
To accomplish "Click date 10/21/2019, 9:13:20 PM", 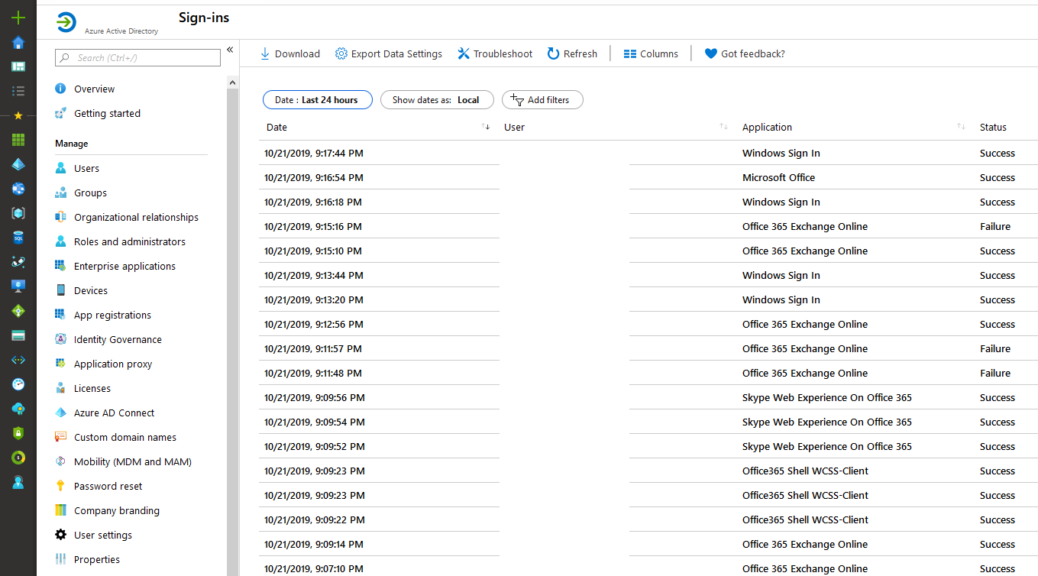I will coord(313,300).
